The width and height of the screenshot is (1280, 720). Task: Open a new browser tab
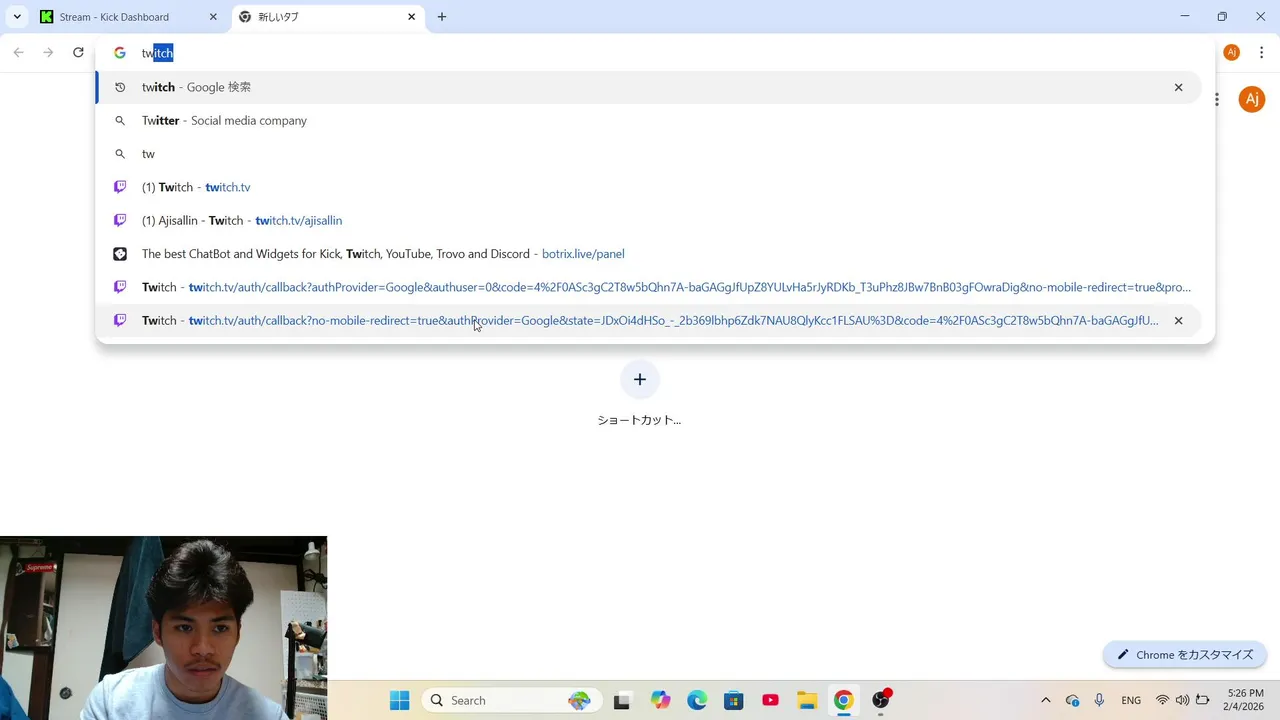coord(442,17)
